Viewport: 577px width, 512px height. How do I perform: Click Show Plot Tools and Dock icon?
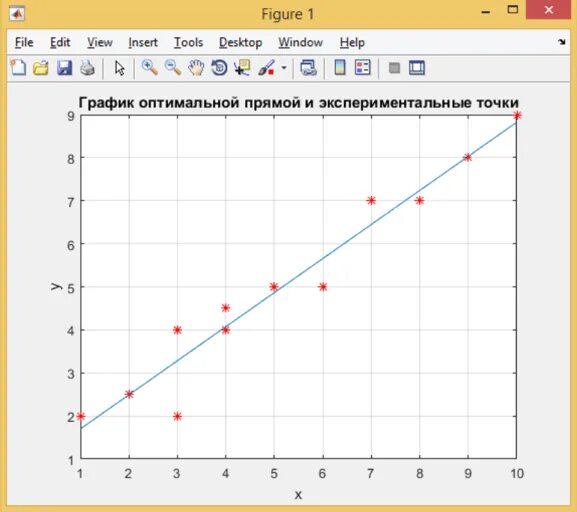click(x=417, y=68)
